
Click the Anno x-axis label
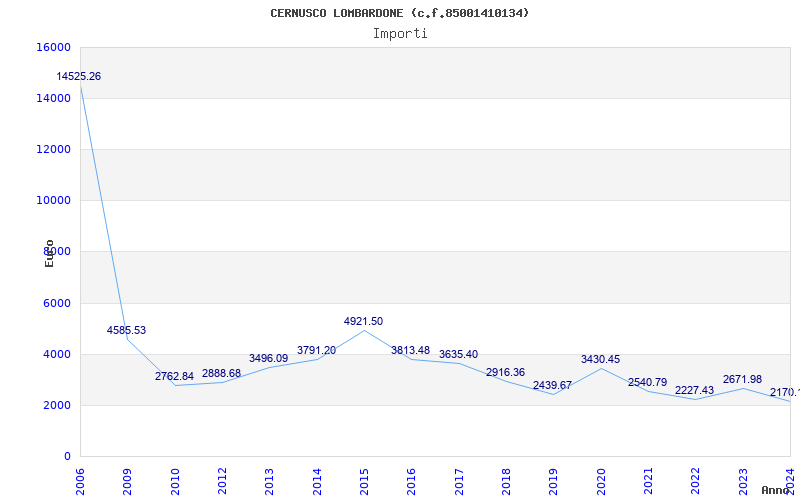pos(775,490)
